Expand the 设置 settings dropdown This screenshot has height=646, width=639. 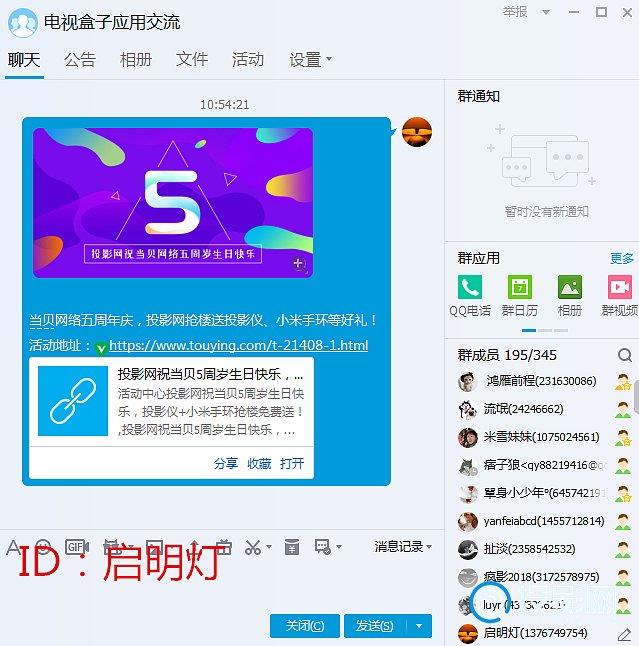329,59
